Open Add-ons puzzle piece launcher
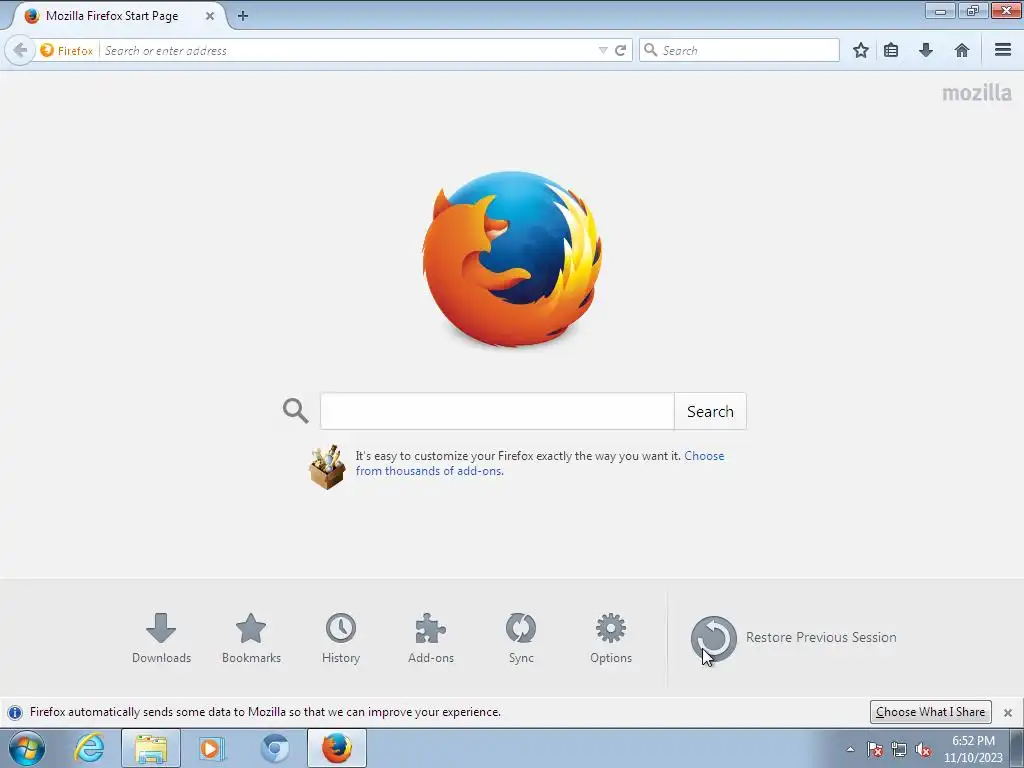 431,638
